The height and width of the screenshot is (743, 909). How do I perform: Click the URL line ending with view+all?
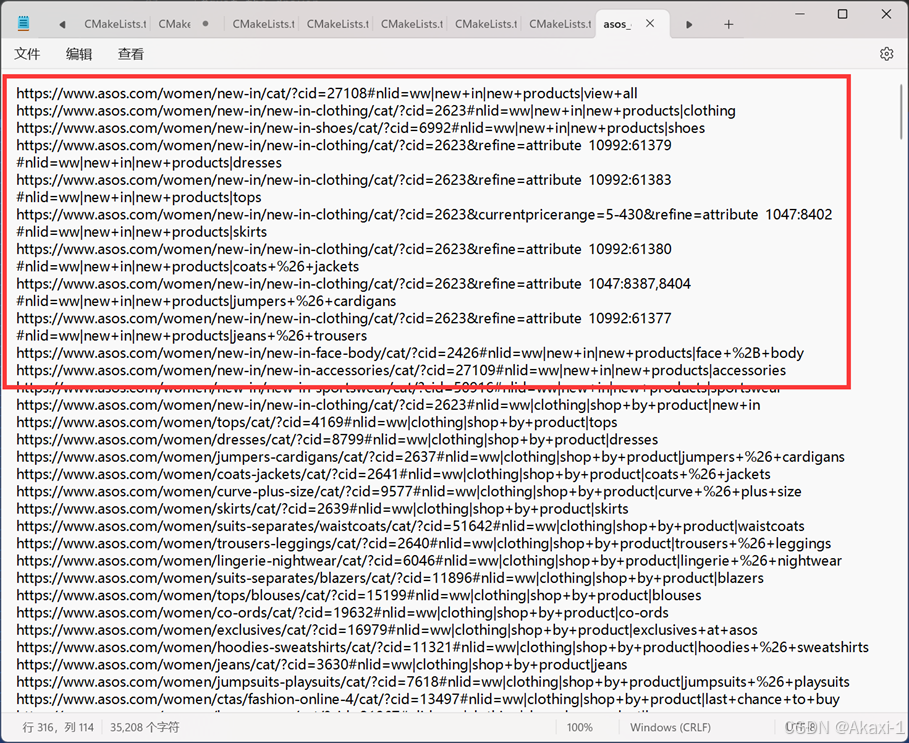pos(327,93)
